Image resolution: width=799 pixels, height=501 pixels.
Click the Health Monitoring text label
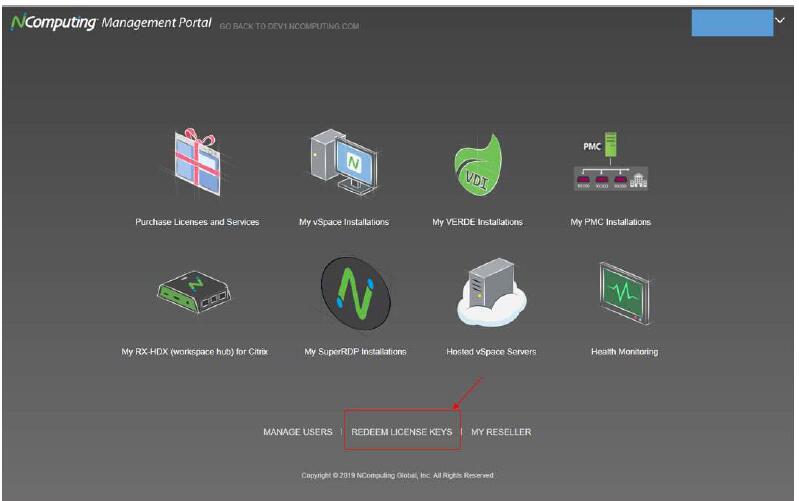624,352
